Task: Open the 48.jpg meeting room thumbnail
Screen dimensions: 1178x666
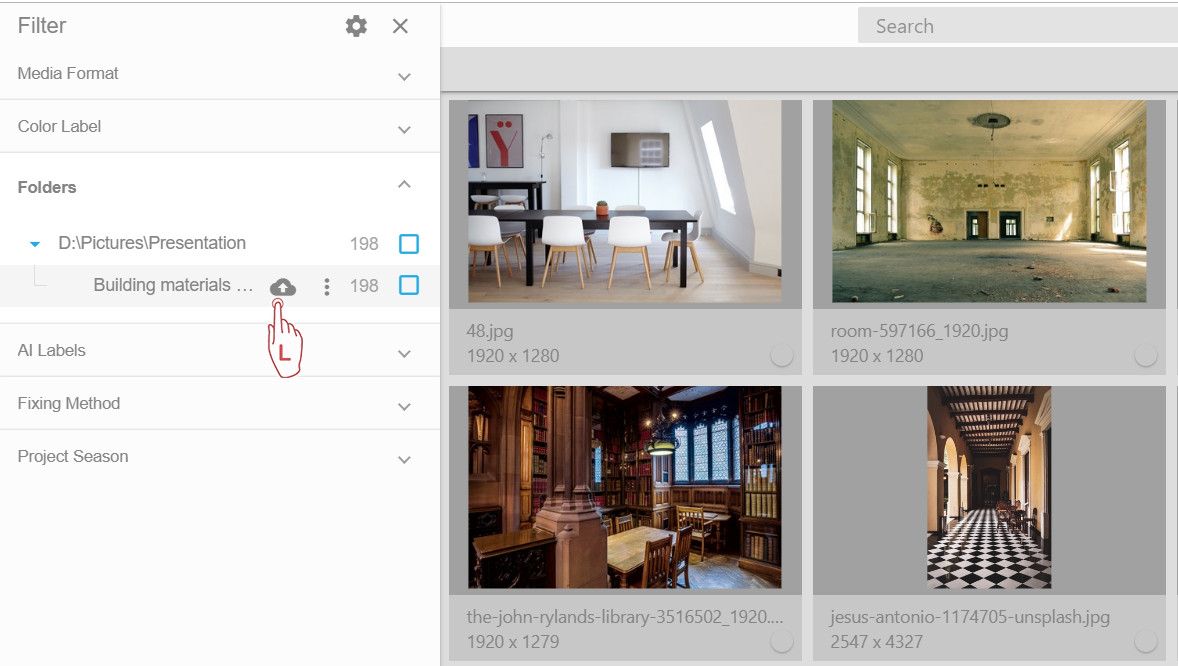Action: (x=625, y=202)
